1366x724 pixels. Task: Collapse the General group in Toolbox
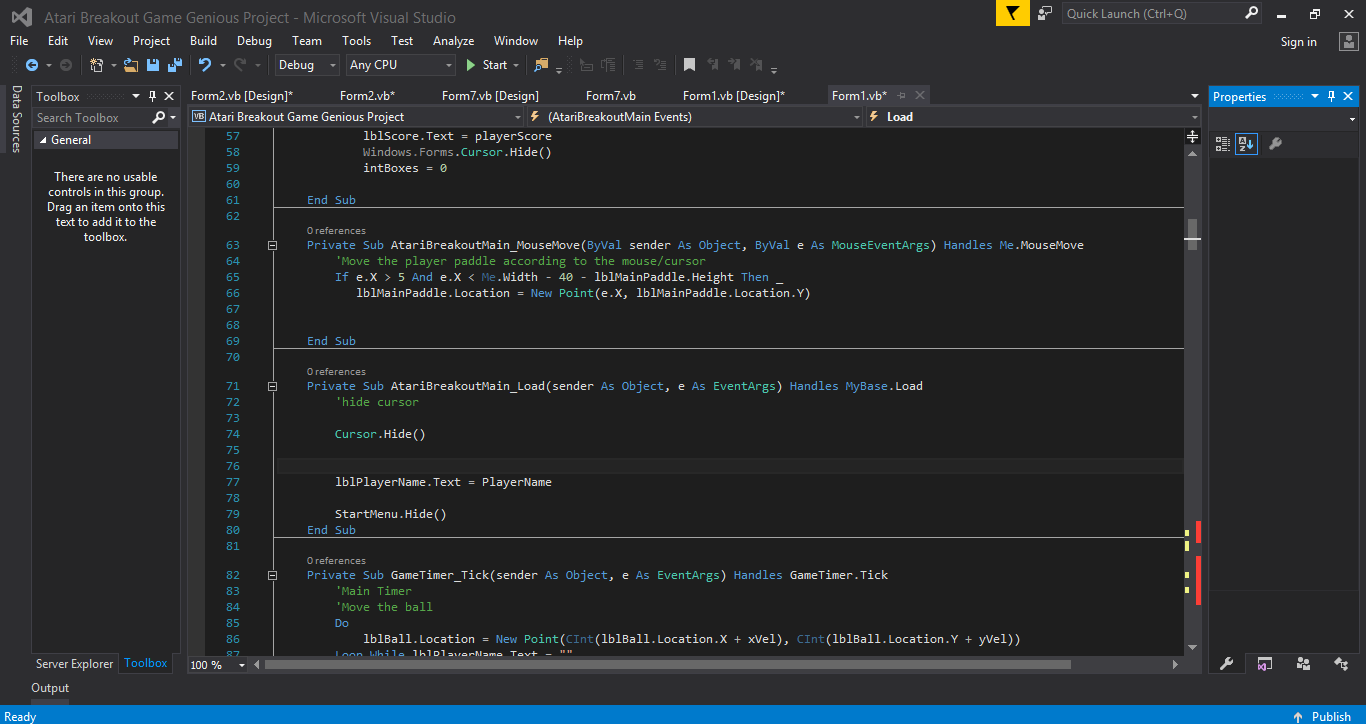click(42, 140)
